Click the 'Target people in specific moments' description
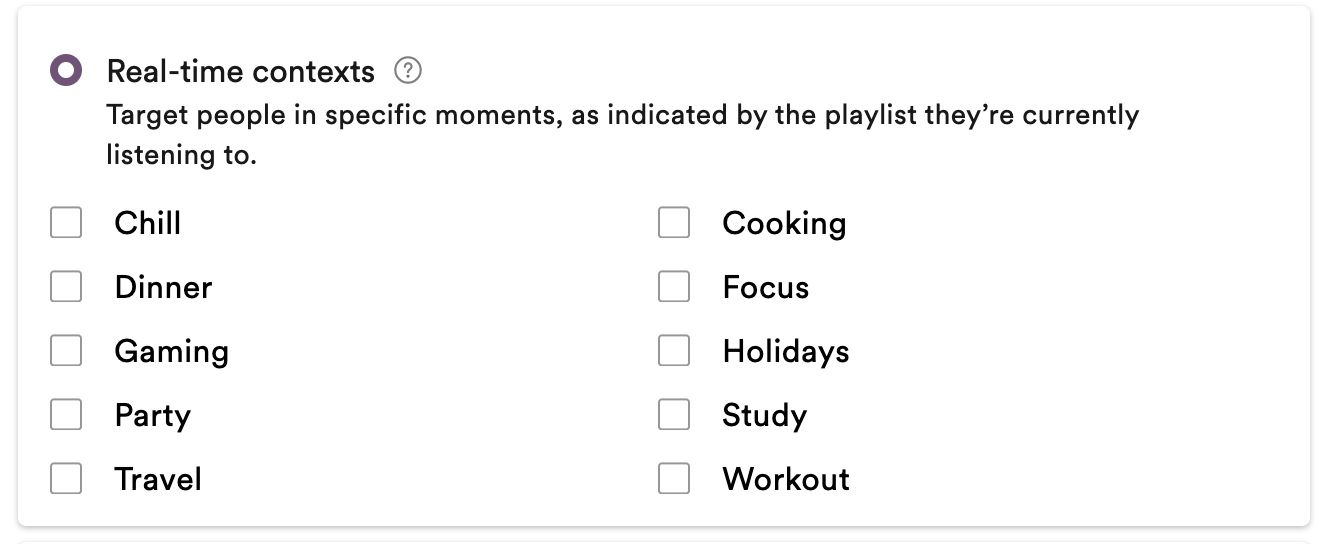This screenshot has width=1324, height=544. [623, 135]
